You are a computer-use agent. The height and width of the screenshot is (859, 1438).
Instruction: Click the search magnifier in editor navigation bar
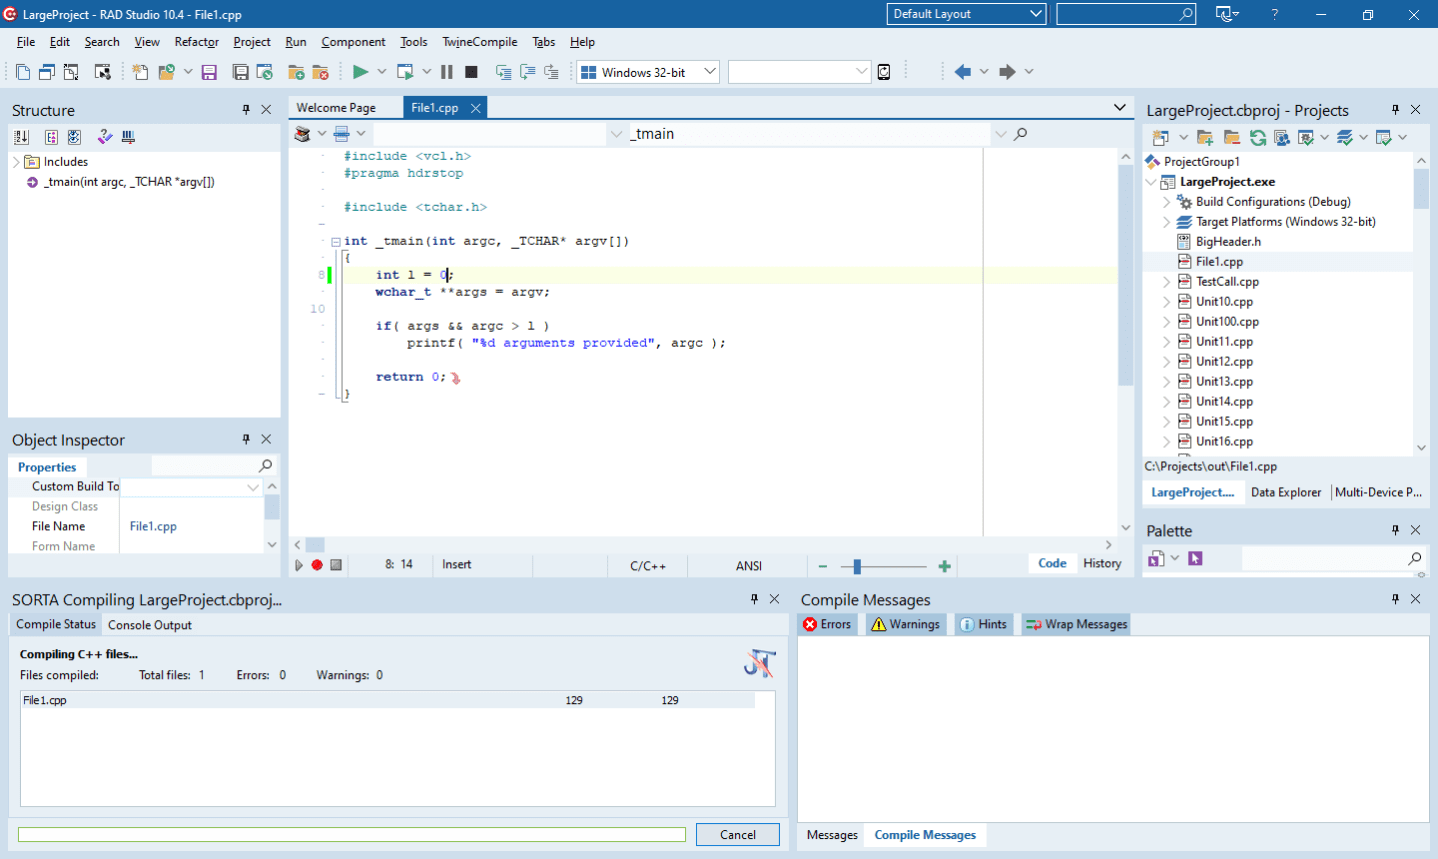tap(1020, 134)
